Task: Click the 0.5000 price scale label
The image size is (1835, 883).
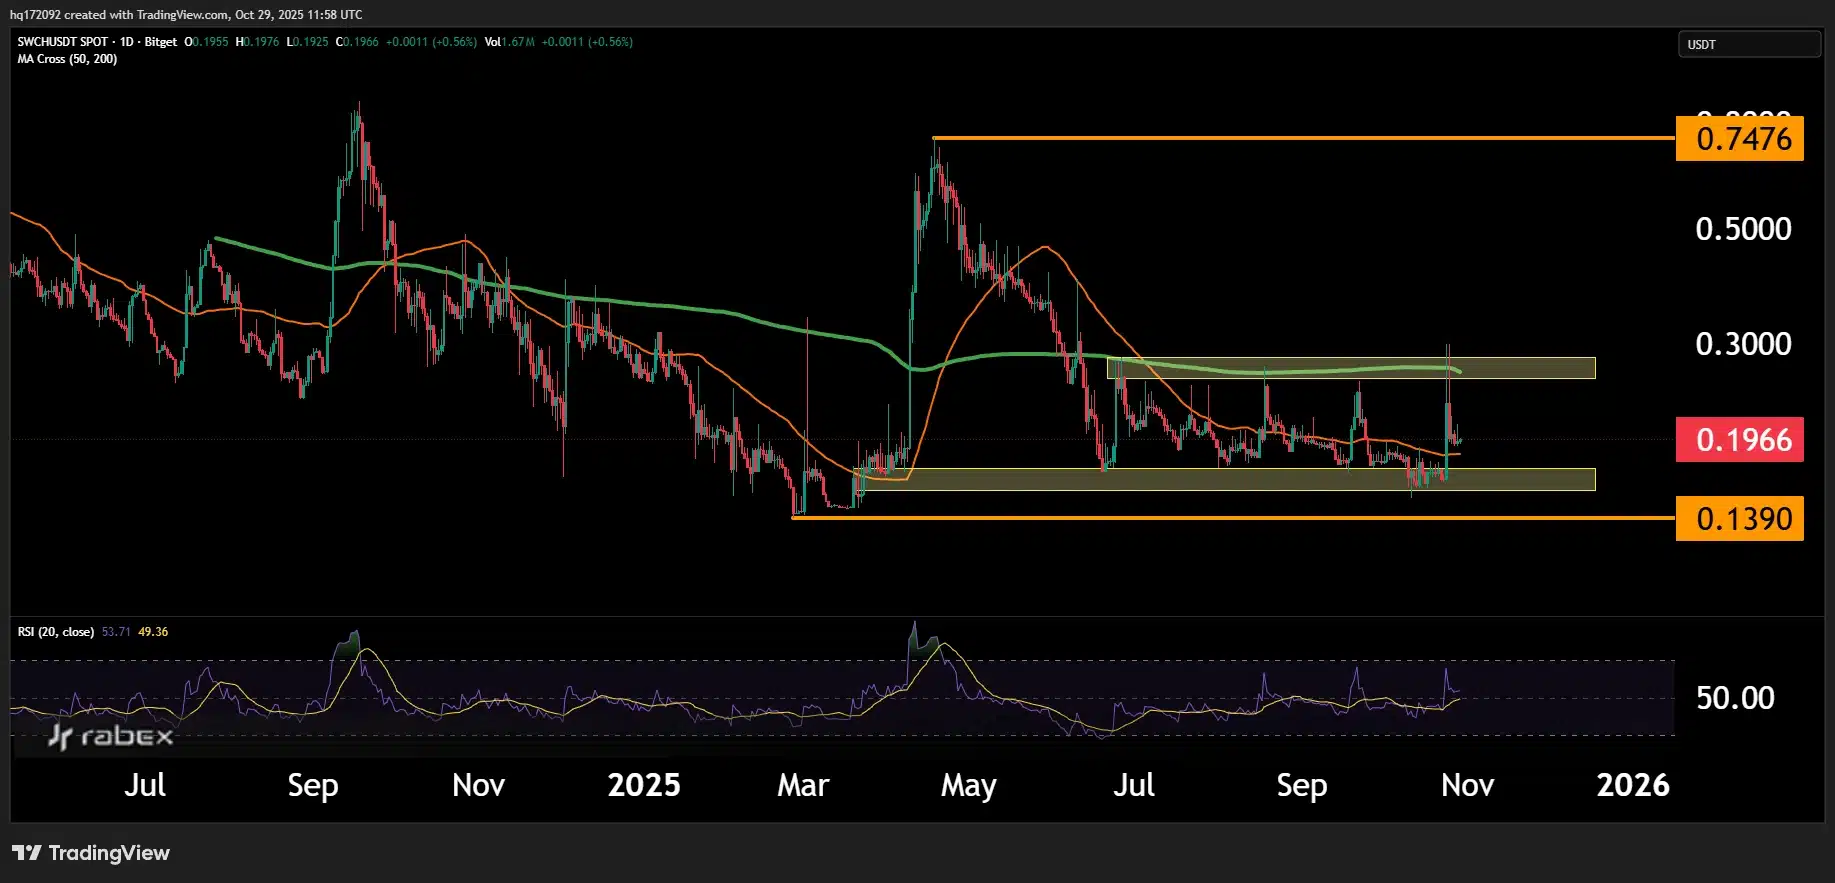Action: pyautogui.click(x=1743, y=229)
